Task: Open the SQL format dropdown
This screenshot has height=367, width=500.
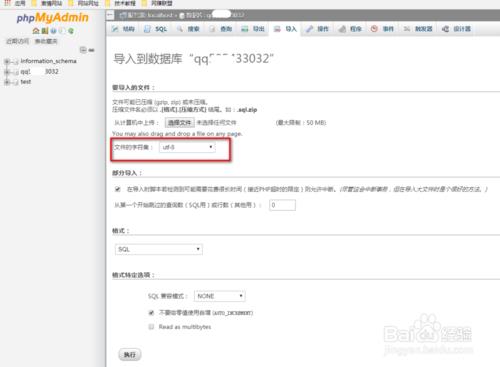Action: tap(159, 249)
